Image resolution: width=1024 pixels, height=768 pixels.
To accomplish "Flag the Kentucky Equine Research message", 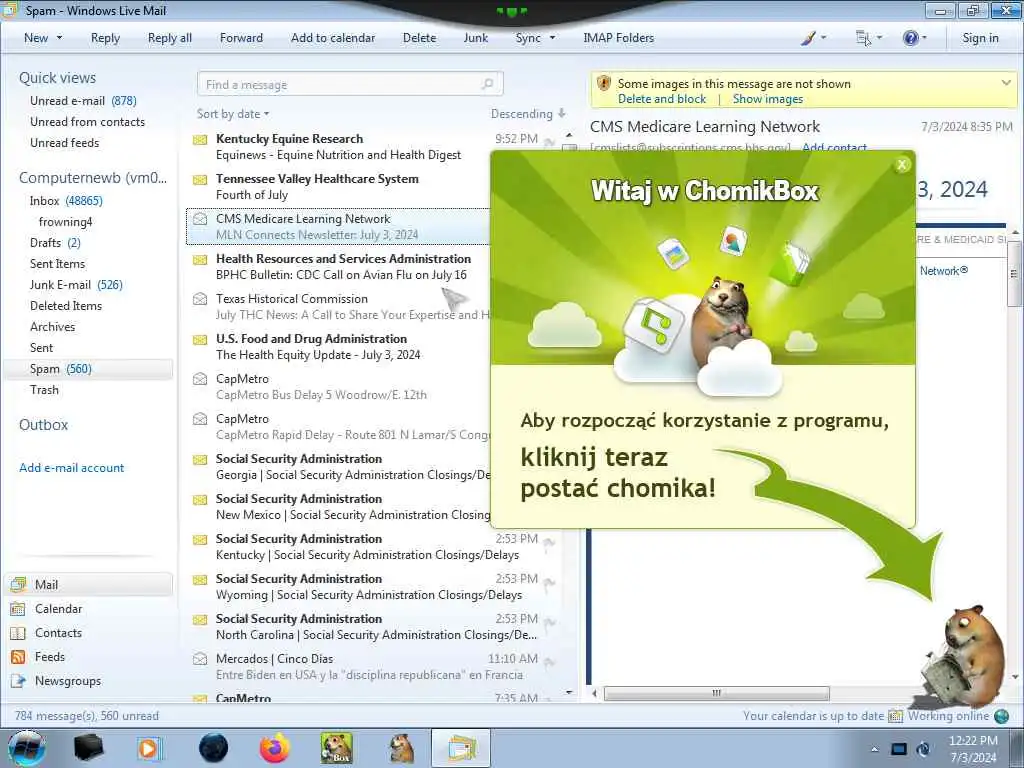I will [549, 142].
